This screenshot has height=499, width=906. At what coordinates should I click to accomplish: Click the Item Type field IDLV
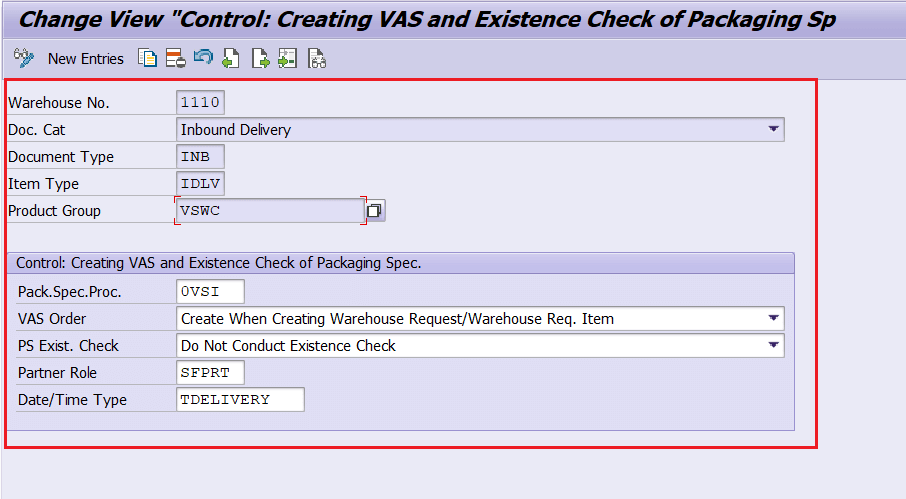[x=200, y=184]
